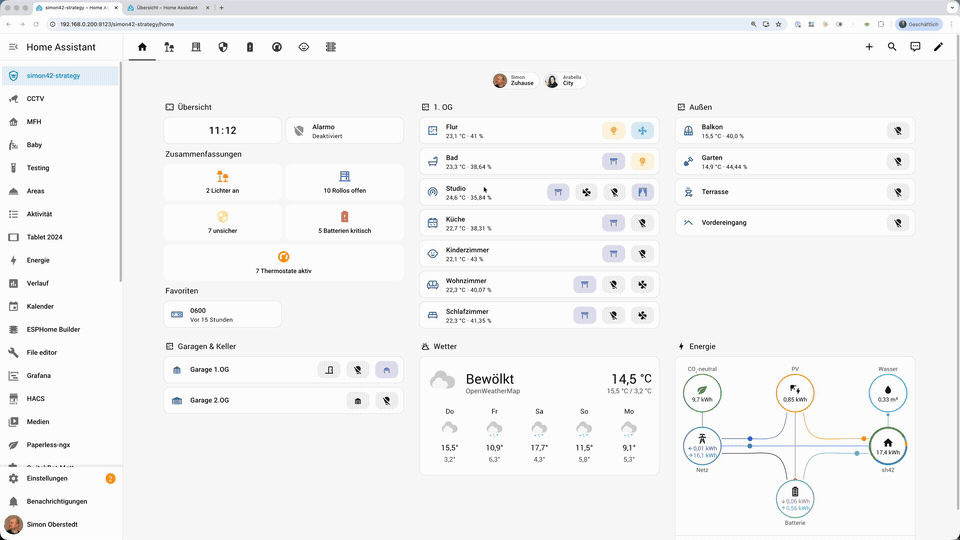
Task: Open 7 Thermostate aktiv summary
Action: [283, 262]
